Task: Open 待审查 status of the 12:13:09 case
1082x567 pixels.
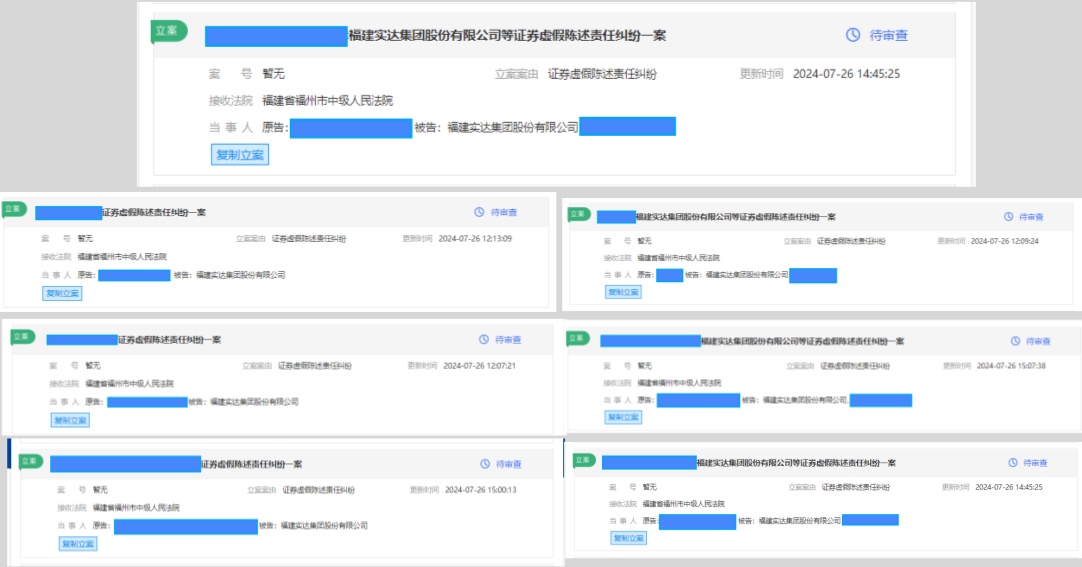Action: [x=504, y=212]
